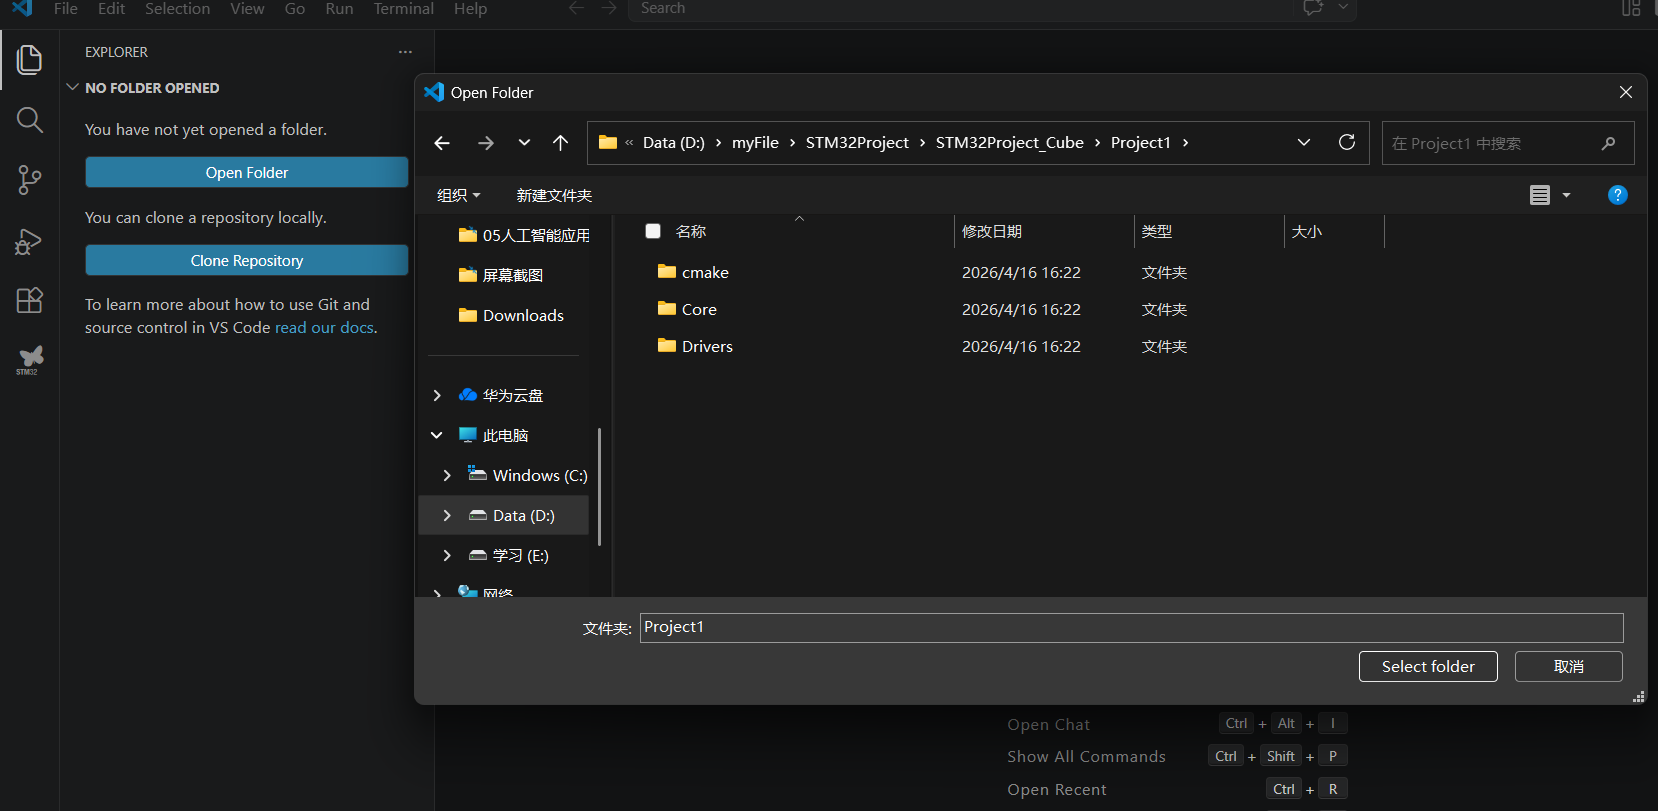This screenshot has width=1658, height=811.
Task: Expand the Data (D:) drive node
Action: pos(447,515)
